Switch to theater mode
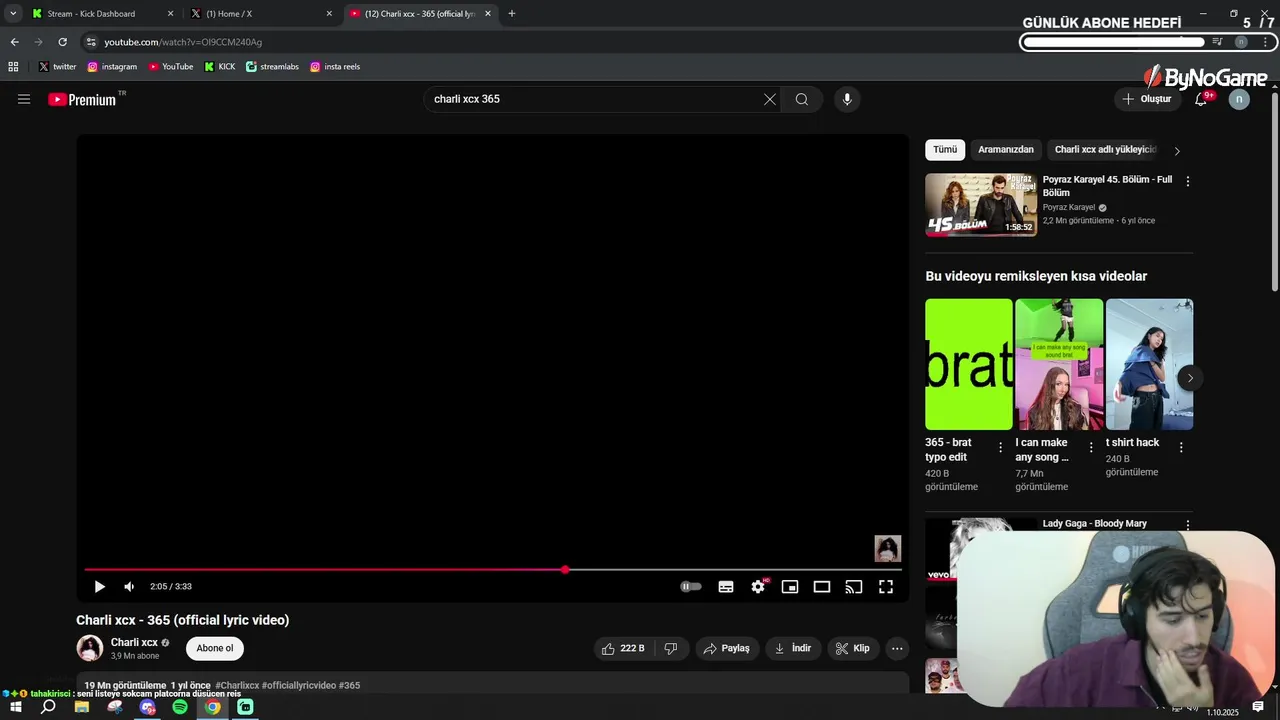This screenshot has height=720, width=1280. (x=822, y=587)
